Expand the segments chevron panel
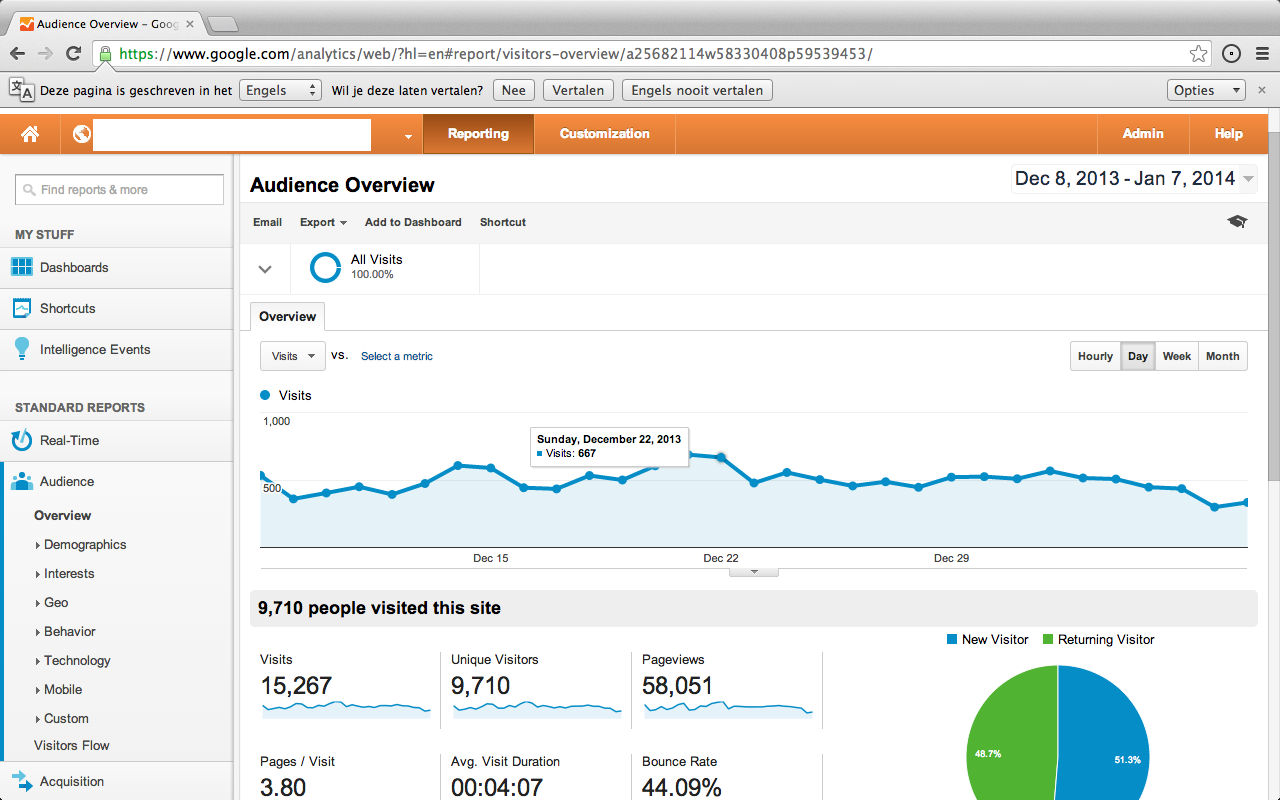 click(265, 269)
